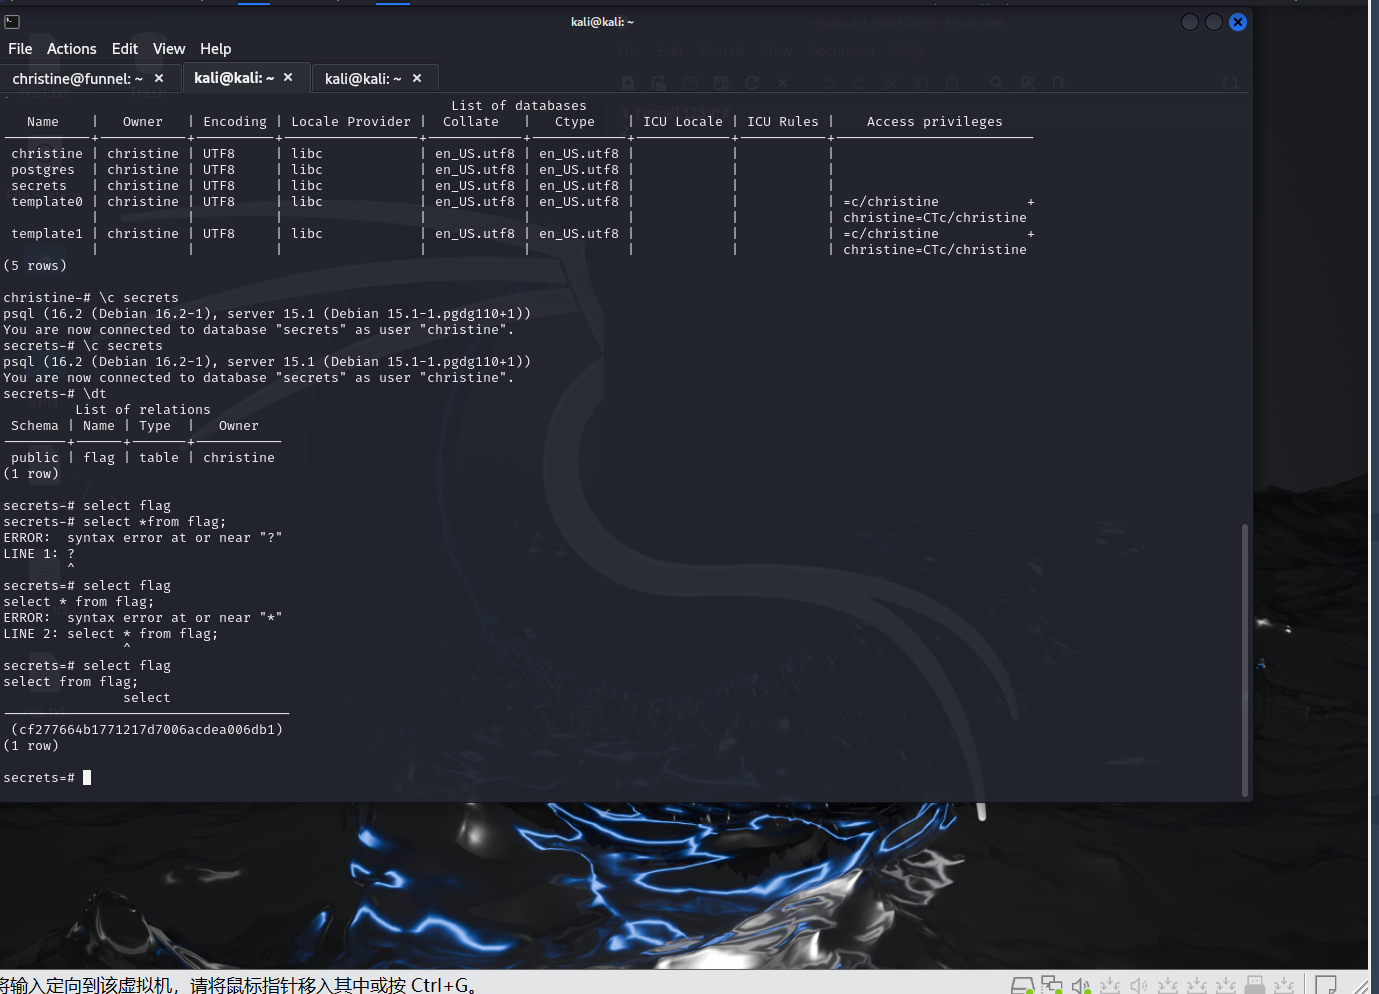The image size is (1379, 994).
Task: Click the 'Locale Provider' column header
Action: (351, 122)
